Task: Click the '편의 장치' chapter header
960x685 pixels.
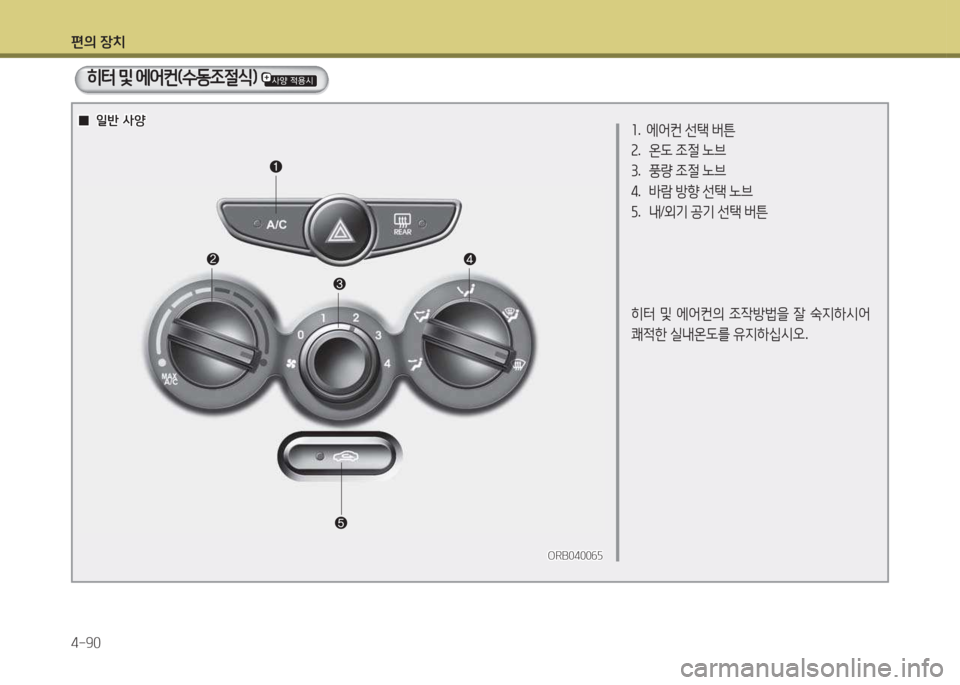Action: pyautogui.click(x=98, y=42)
